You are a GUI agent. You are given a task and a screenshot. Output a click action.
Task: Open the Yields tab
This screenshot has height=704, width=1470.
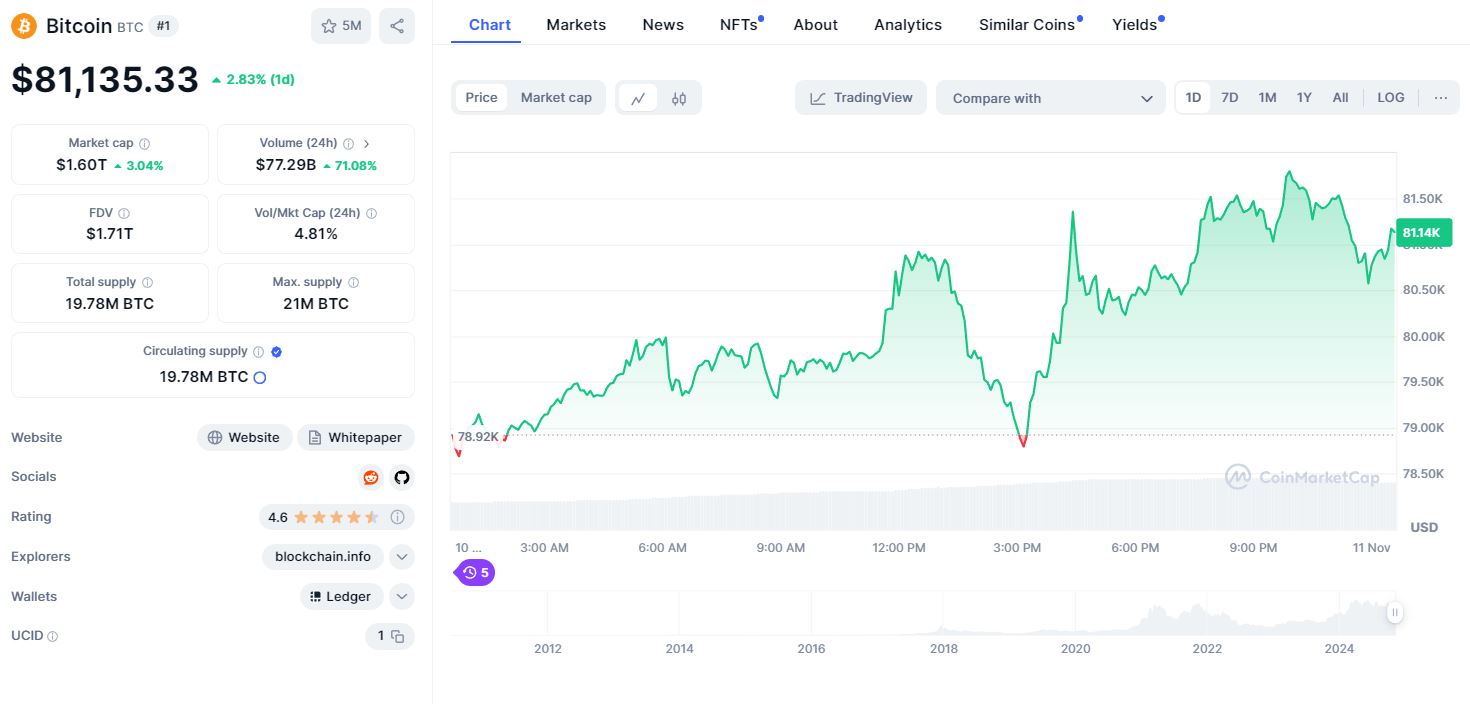(1136, 24)
